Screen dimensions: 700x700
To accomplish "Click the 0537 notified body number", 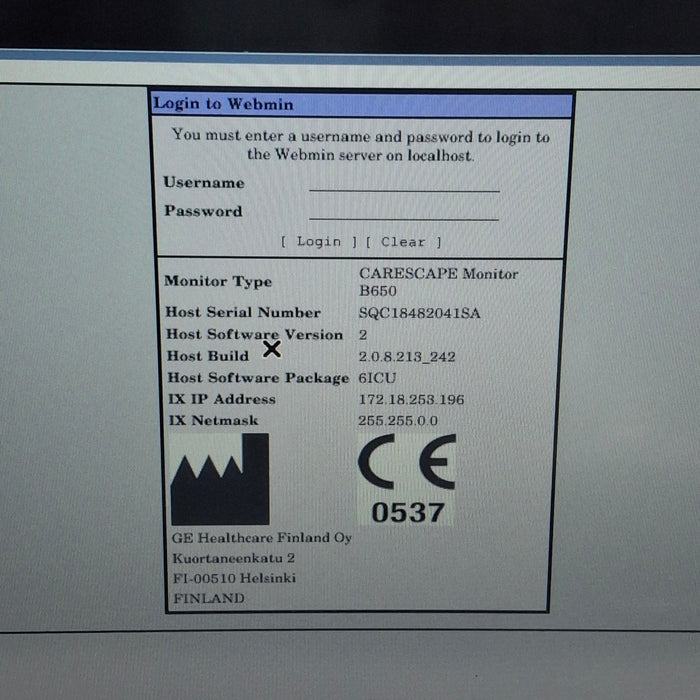I will pyautogui.click(x=407, y=512).
